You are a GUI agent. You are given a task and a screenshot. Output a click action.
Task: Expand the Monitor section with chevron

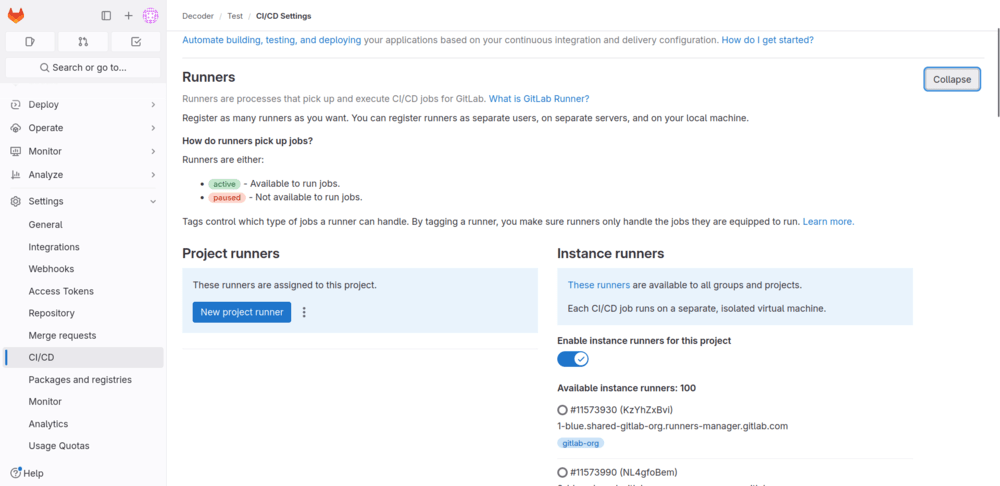click(153, 151)
